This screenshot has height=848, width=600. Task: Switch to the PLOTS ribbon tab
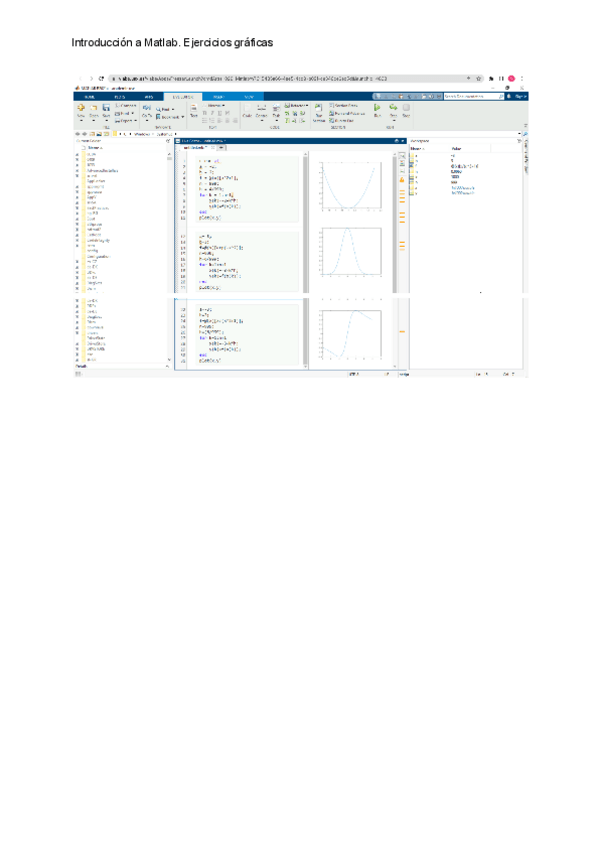pyautogui.click(x=118, y=95)
